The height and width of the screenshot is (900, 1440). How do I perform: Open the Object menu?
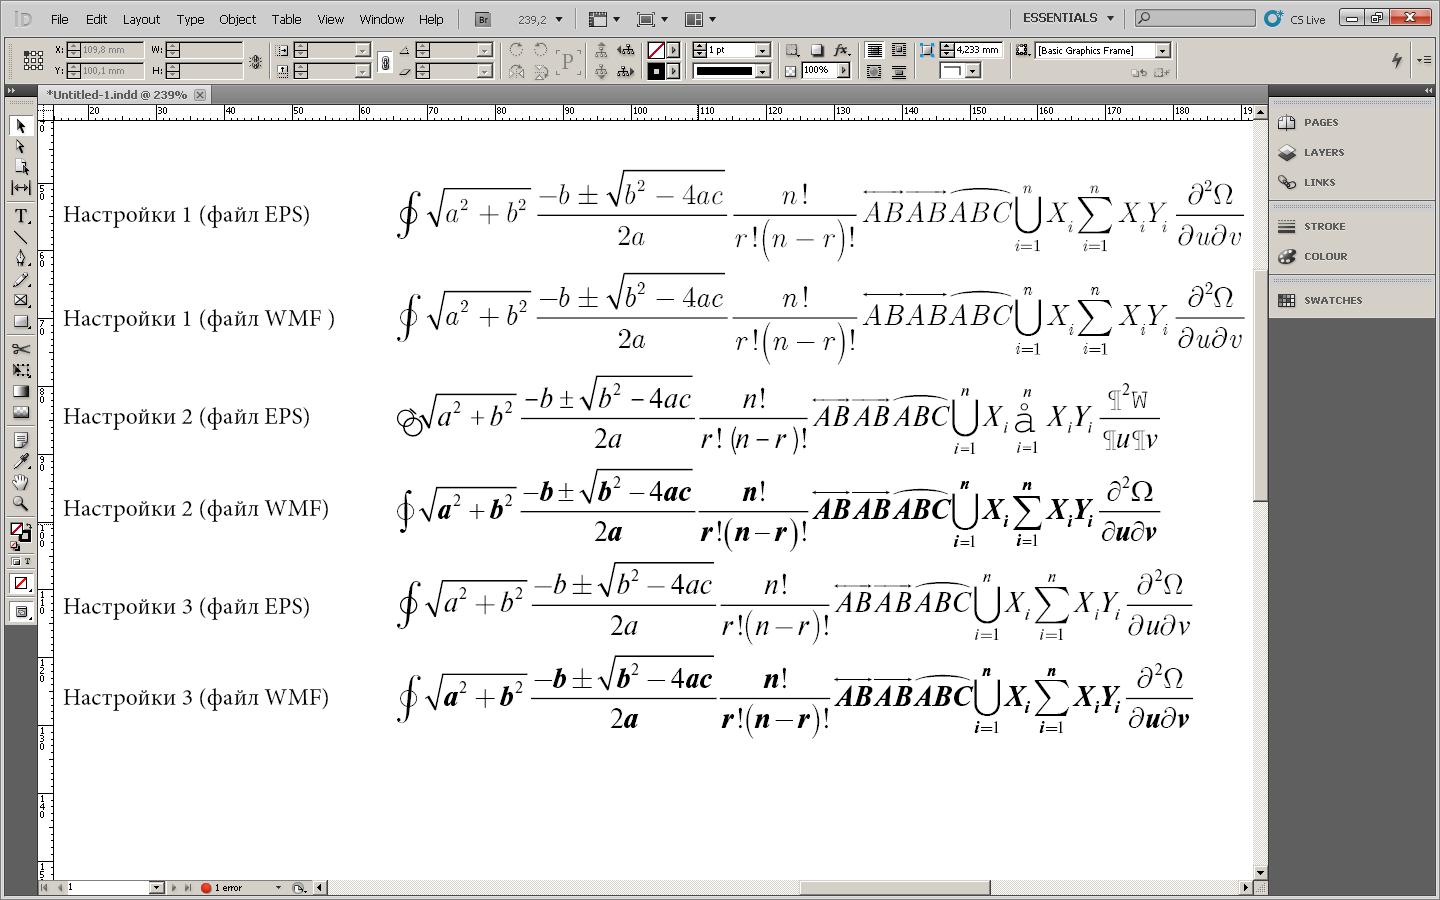237,19
